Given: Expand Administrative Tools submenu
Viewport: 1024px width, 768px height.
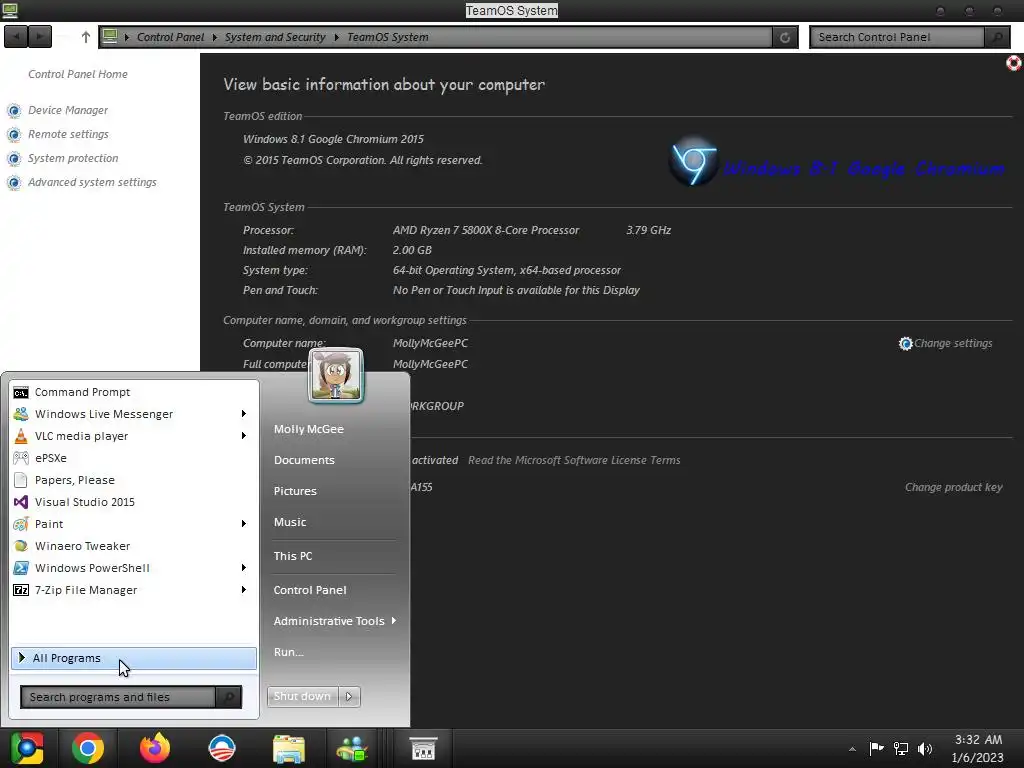Looking at the screenshot, I should coord(335,621).
